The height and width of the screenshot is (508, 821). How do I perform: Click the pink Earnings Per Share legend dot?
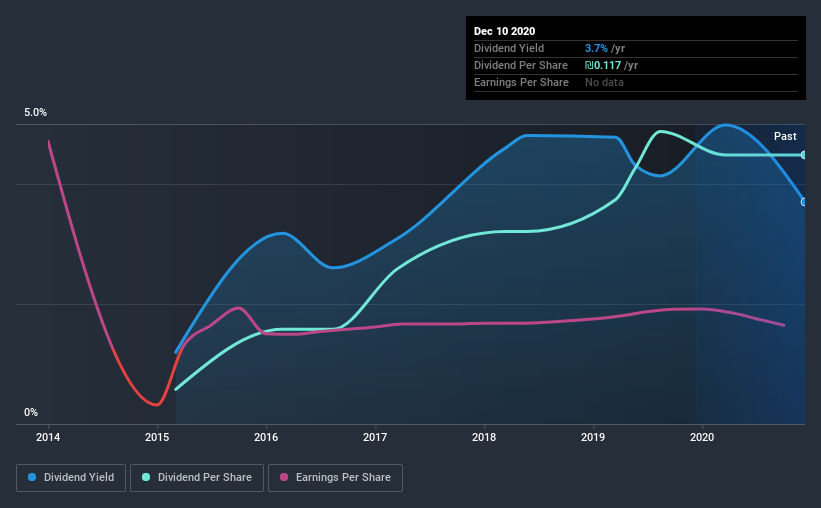point(284,477)
